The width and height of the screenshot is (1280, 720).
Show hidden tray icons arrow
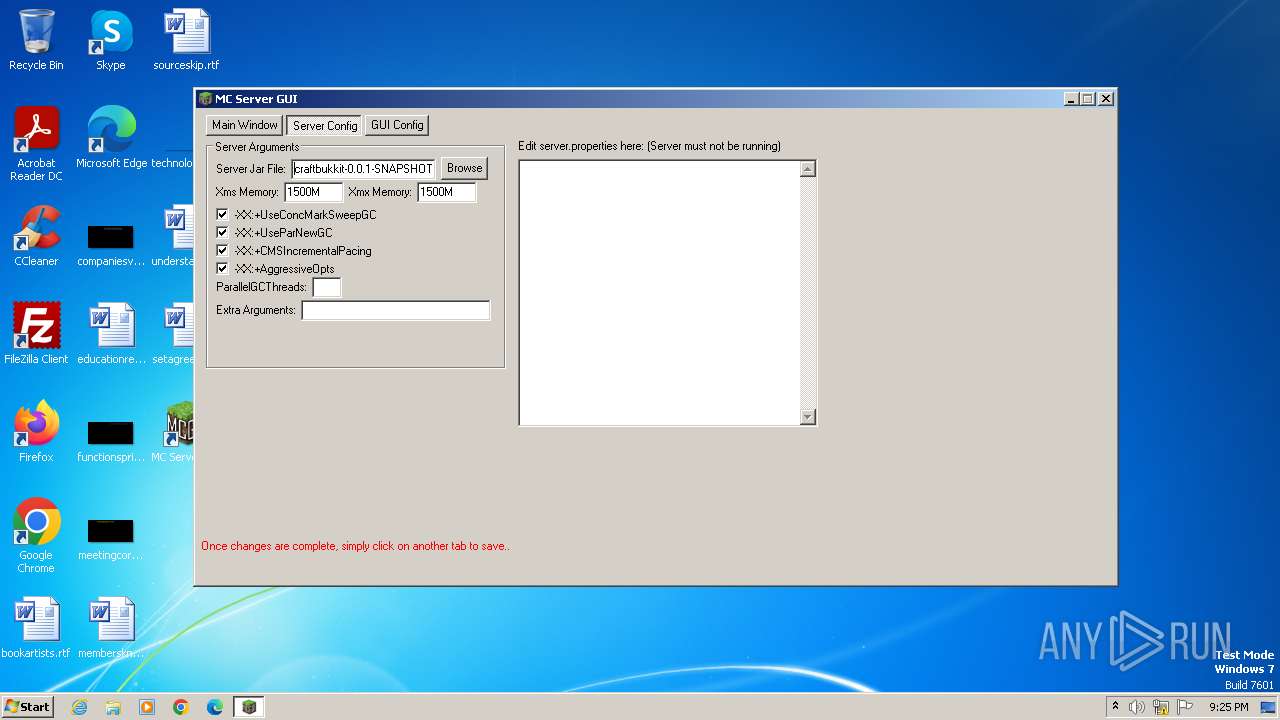coord(1115,706)
